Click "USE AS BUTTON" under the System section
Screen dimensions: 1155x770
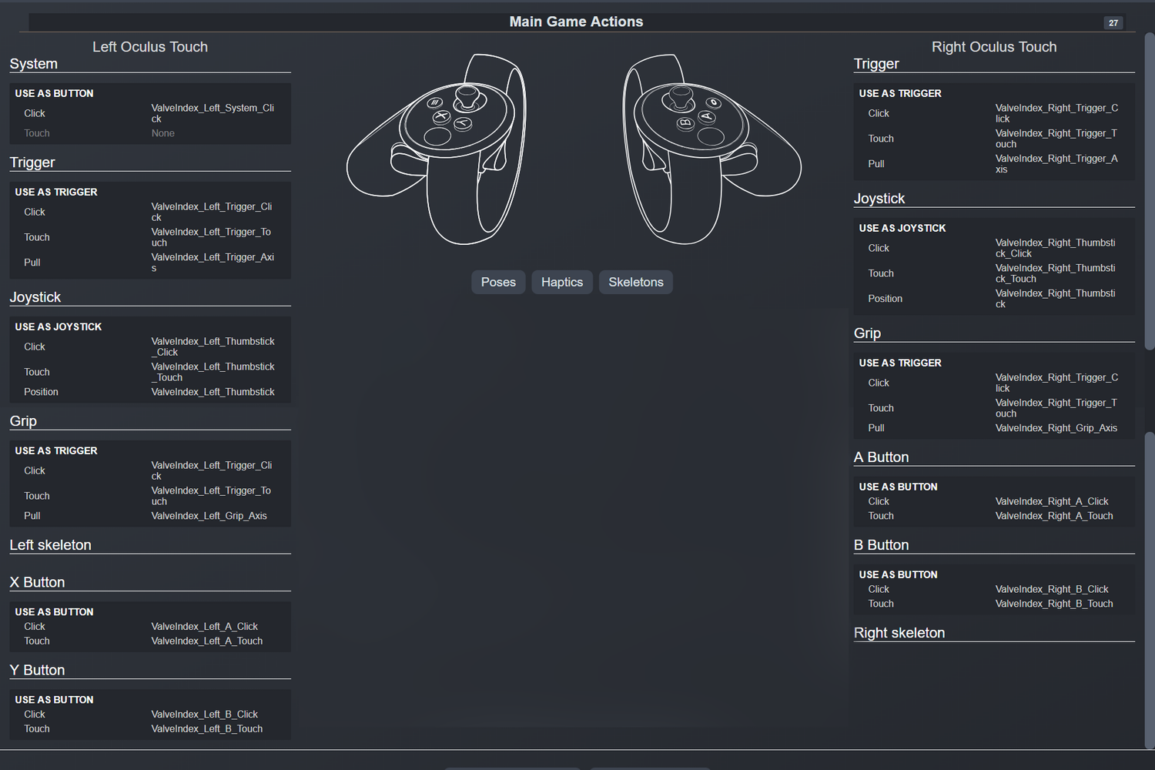tap(54, 94)
